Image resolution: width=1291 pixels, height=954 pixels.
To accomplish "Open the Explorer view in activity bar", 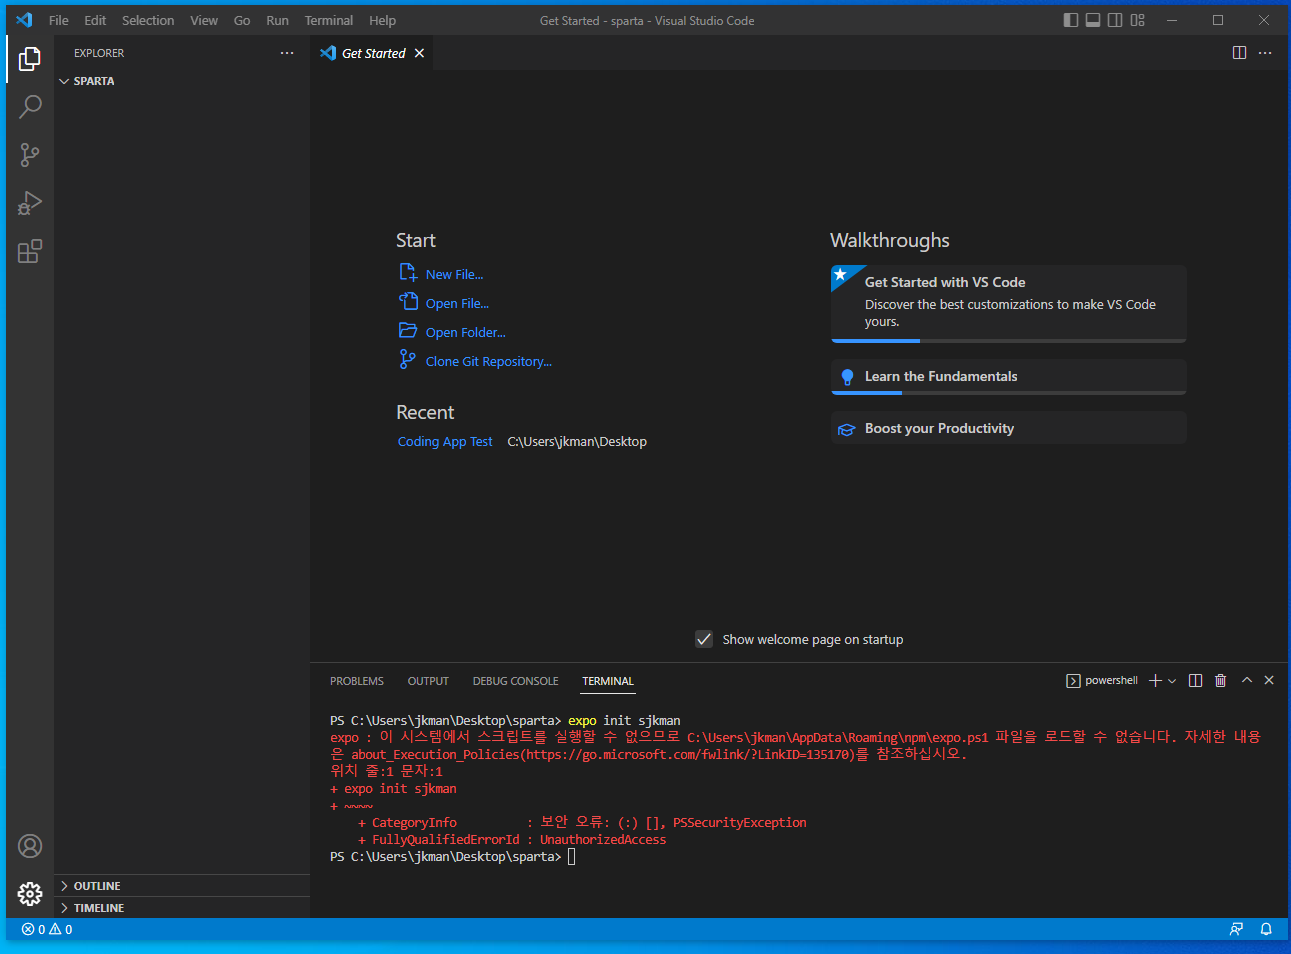I will point(30,59).
